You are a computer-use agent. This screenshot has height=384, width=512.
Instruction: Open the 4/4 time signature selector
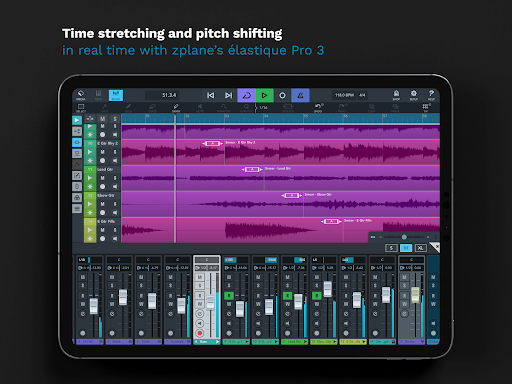[362, 95]
